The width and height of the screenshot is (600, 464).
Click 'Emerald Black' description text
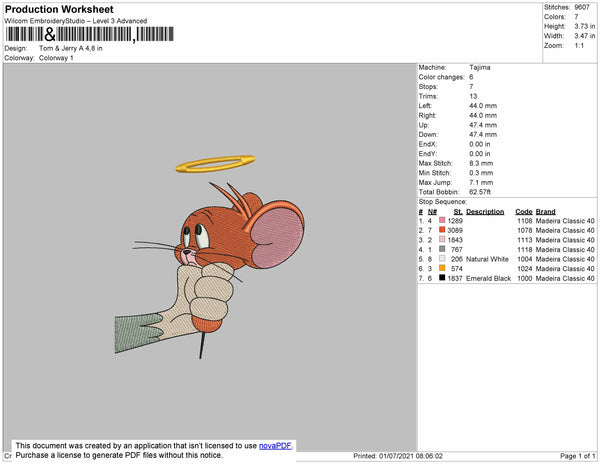[489, 278]
